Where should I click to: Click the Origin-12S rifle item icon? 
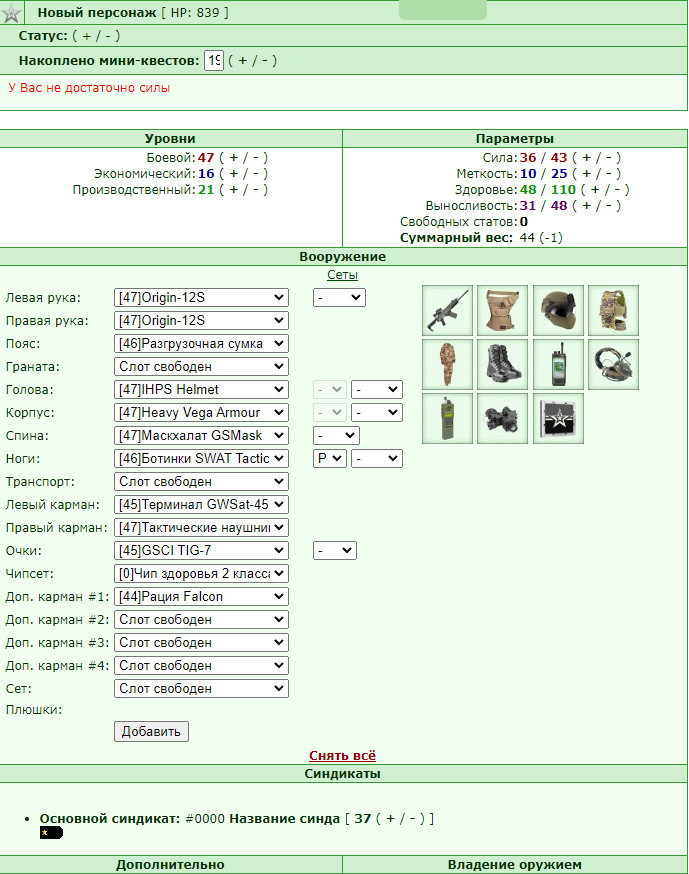[447, 310]
